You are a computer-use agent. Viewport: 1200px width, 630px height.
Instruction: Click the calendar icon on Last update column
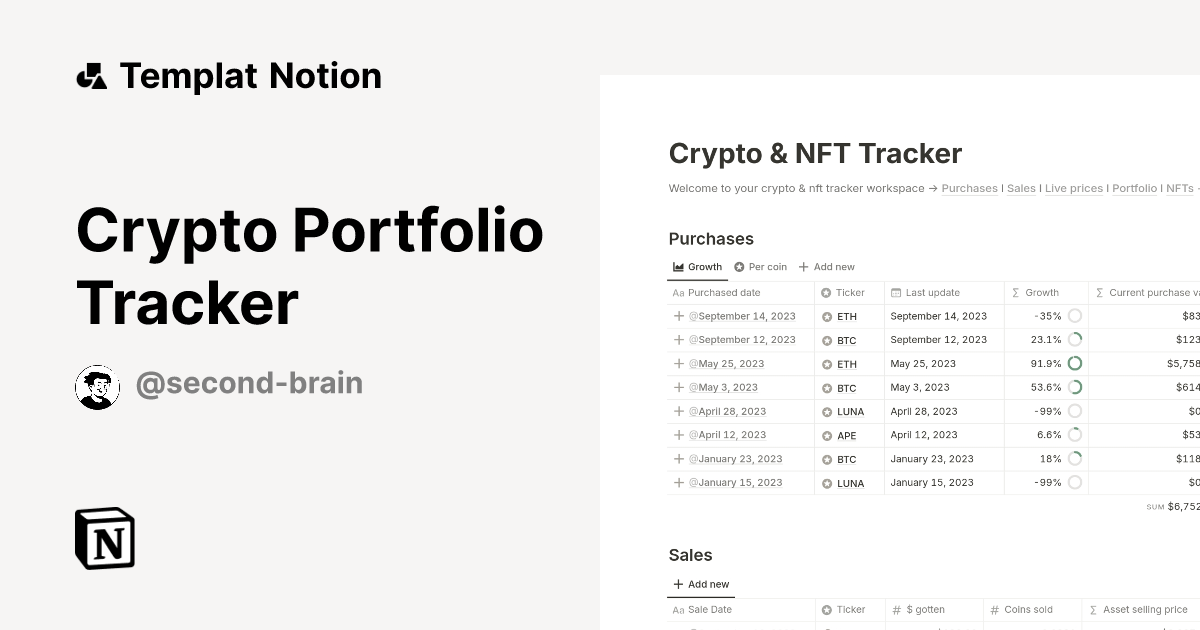pyautogui.click(x=898, y=292)
